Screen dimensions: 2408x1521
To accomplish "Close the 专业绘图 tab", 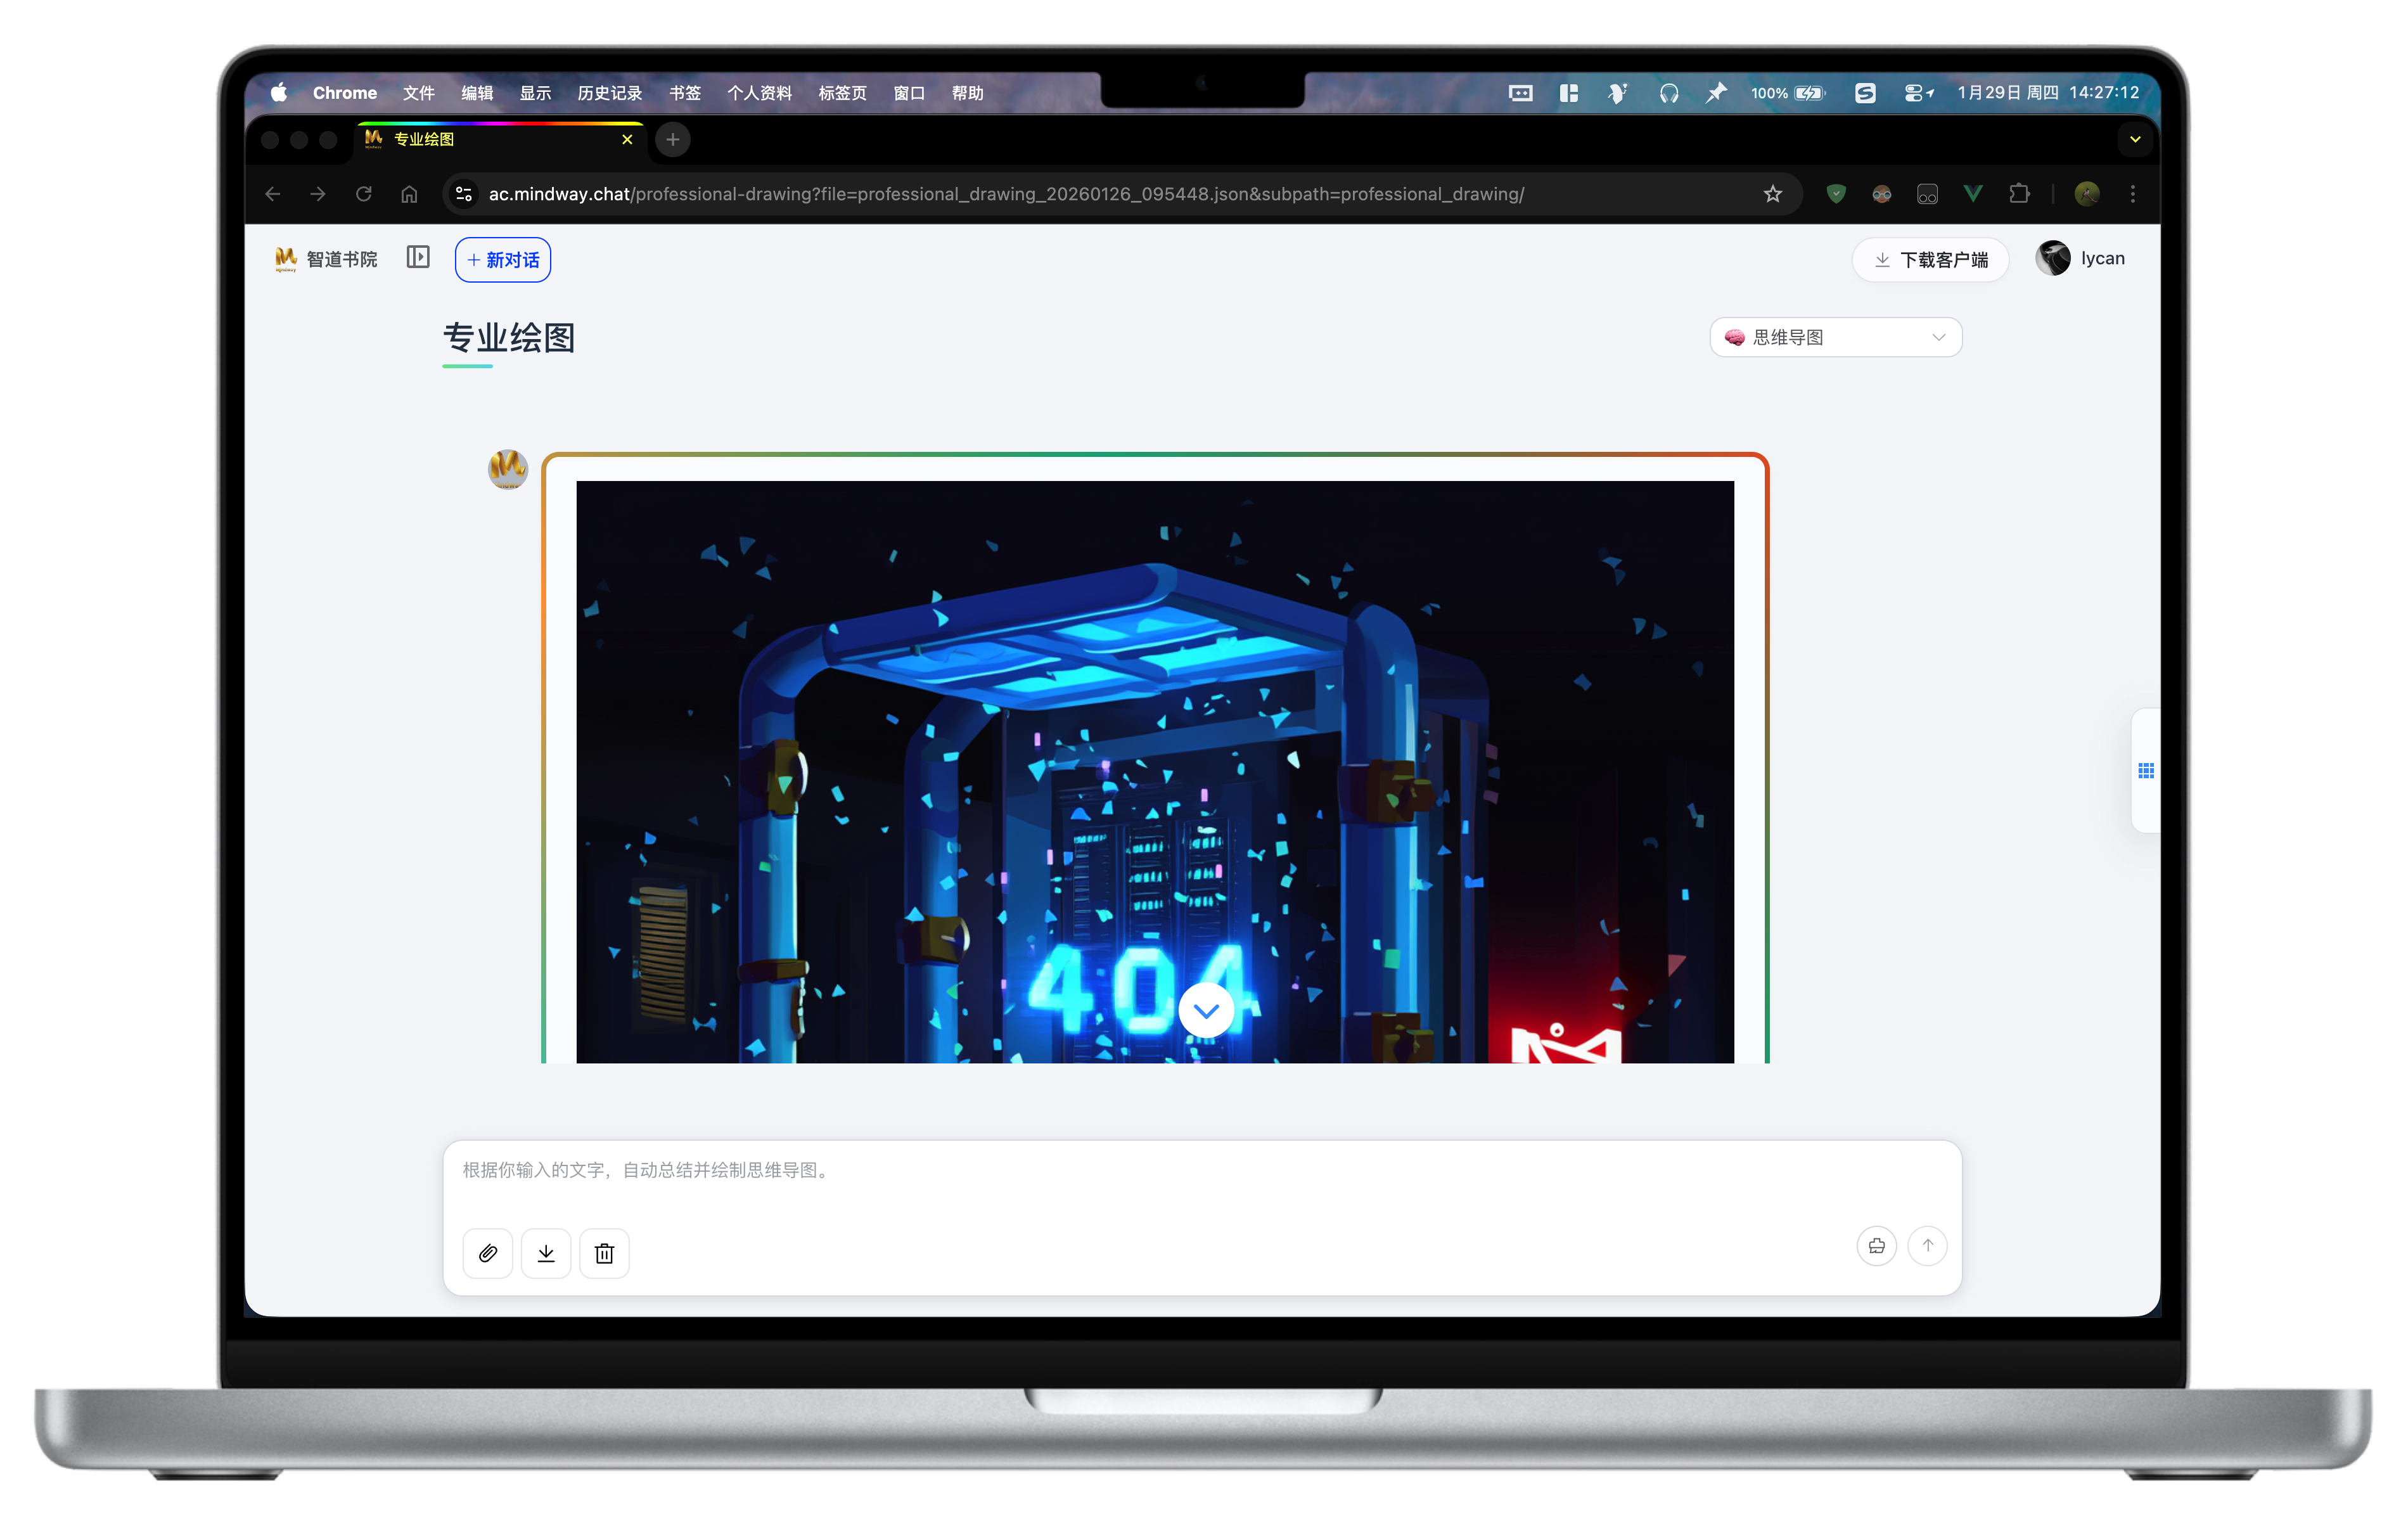I will coord(627,140).
